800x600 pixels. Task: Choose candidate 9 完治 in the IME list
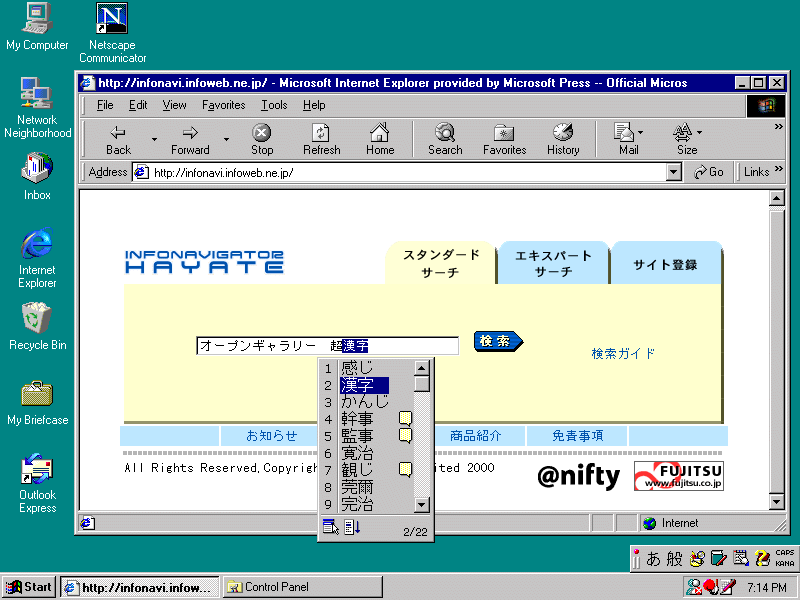[x=357, y=504]
